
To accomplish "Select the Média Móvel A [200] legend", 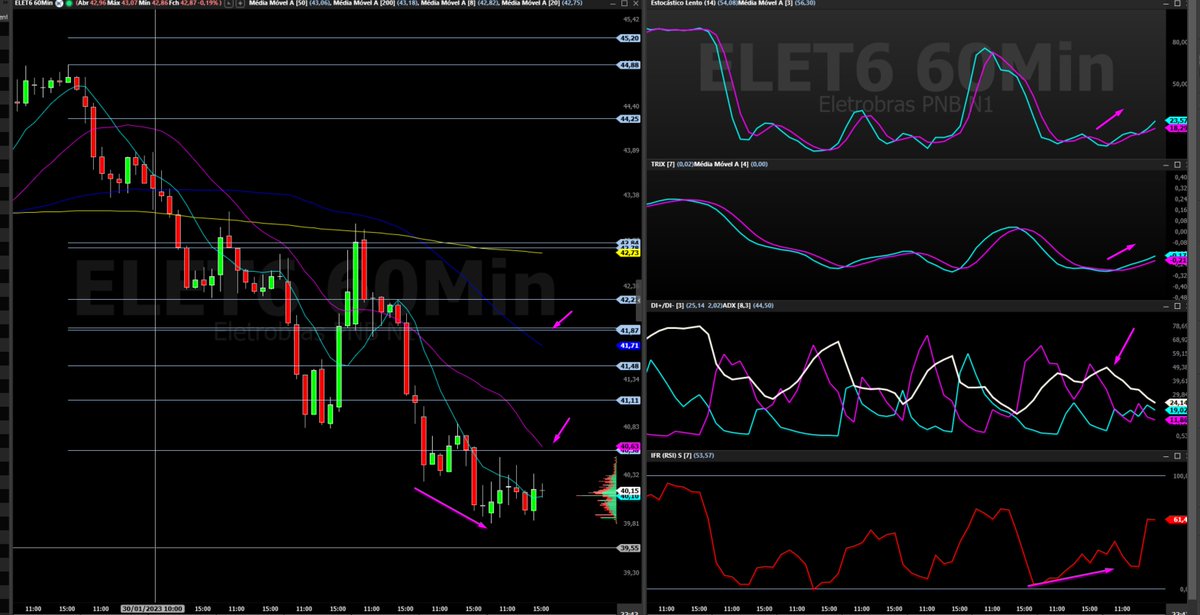I will 364,3.
